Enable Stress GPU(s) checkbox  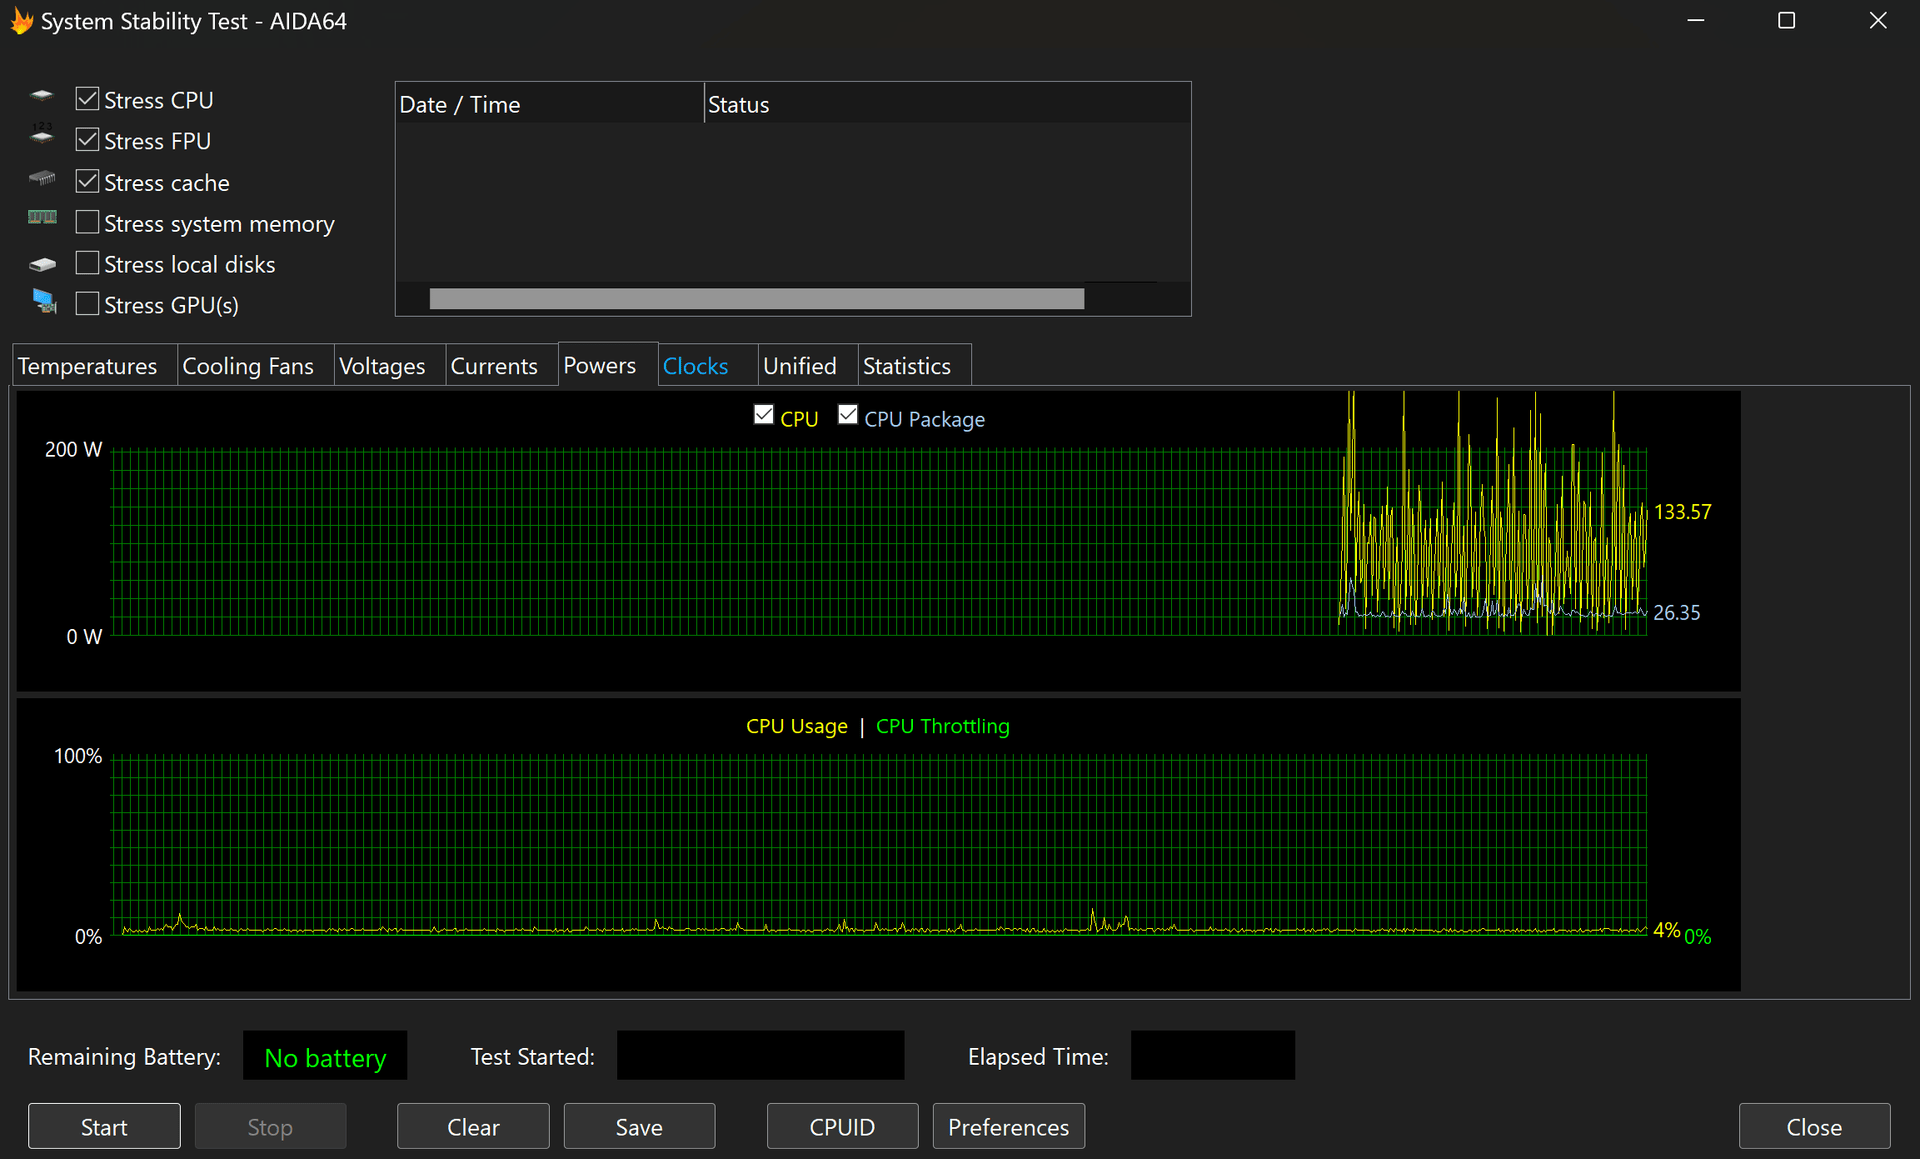(88, 304)
